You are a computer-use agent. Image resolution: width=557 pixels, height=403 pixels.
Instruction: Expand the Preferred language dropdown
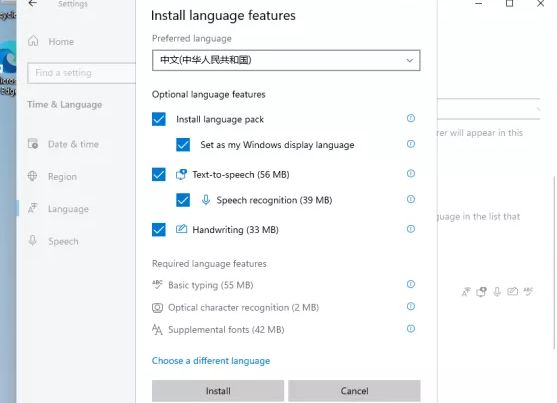pos(286,60)
